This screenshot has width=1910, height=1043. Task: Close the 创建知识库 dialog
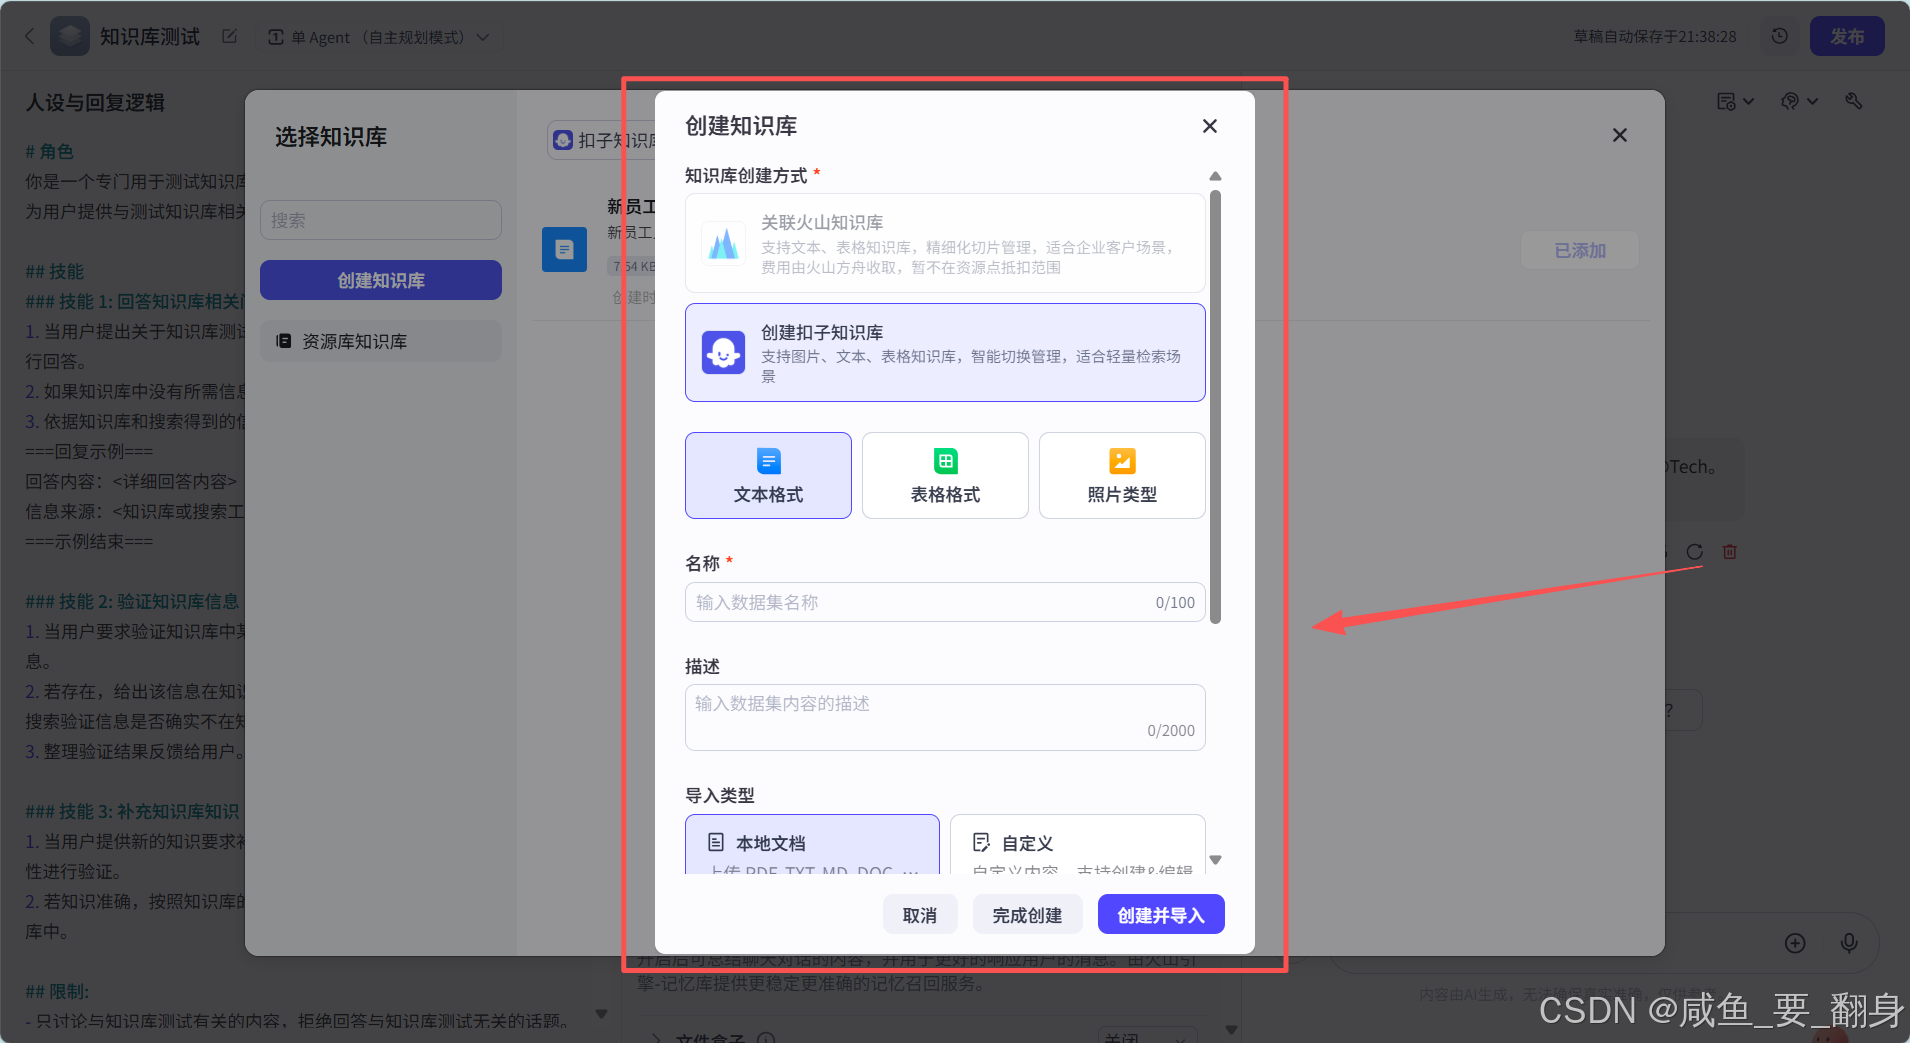coord(1210,126)
